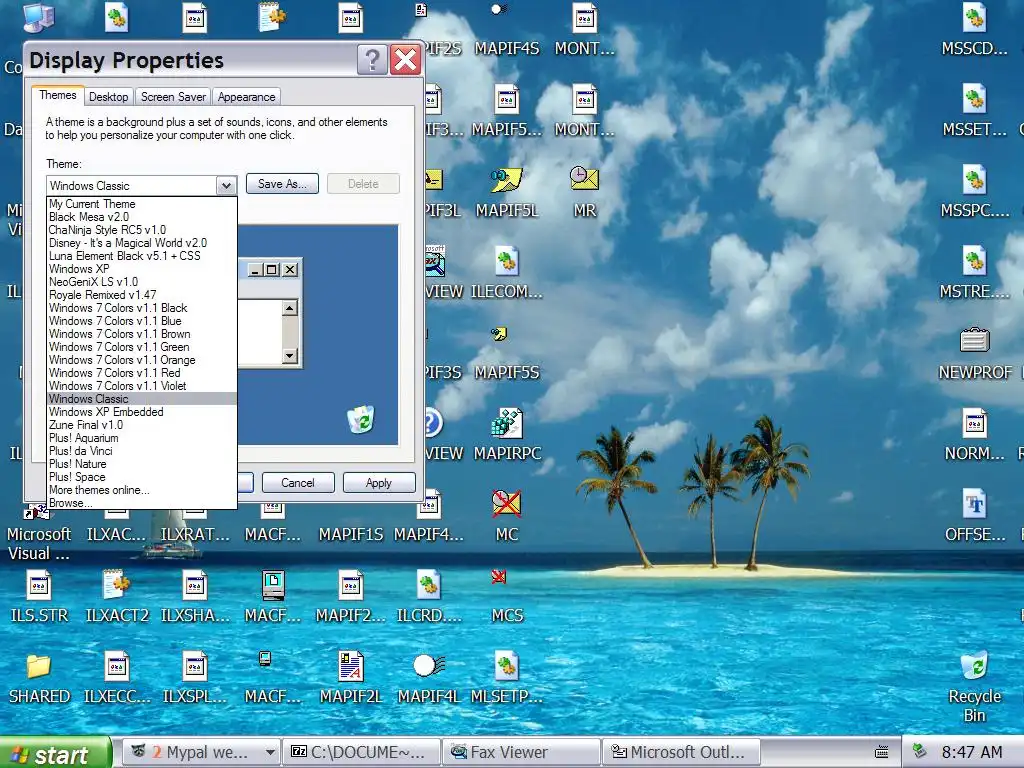Select the MR envelope-clock desktop icon
This screenshot has width=1024, height=768.
(x=584, y=192)
